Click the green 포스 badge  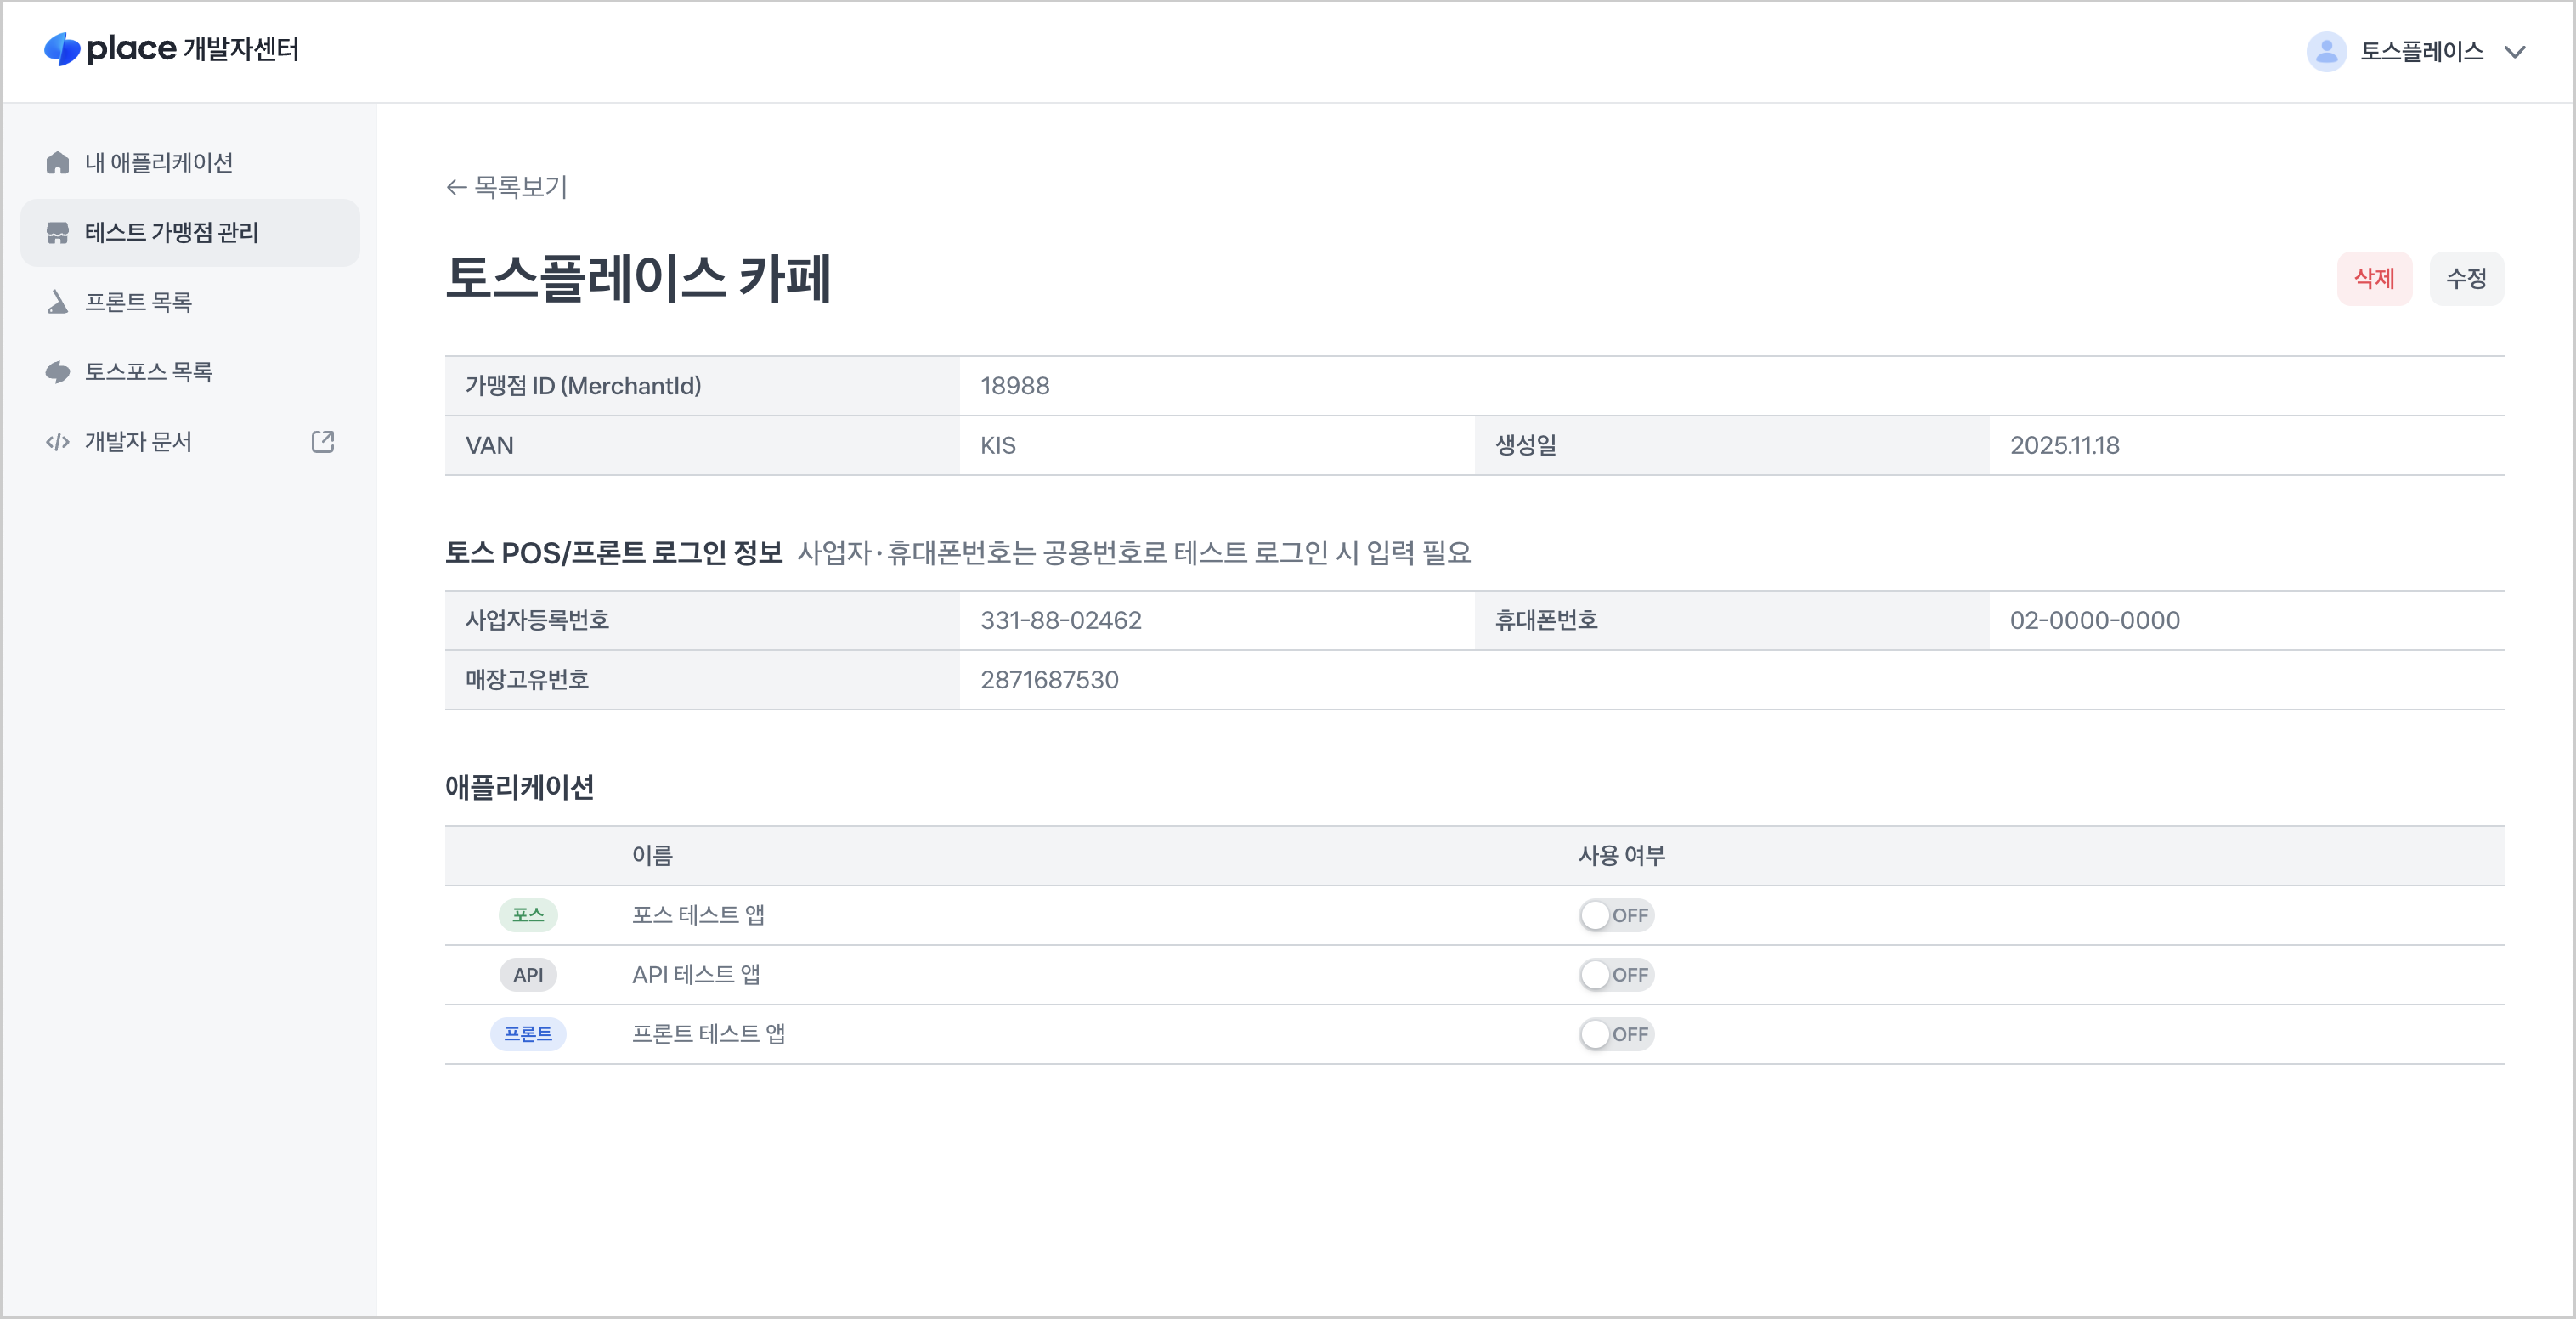[528, 914]
